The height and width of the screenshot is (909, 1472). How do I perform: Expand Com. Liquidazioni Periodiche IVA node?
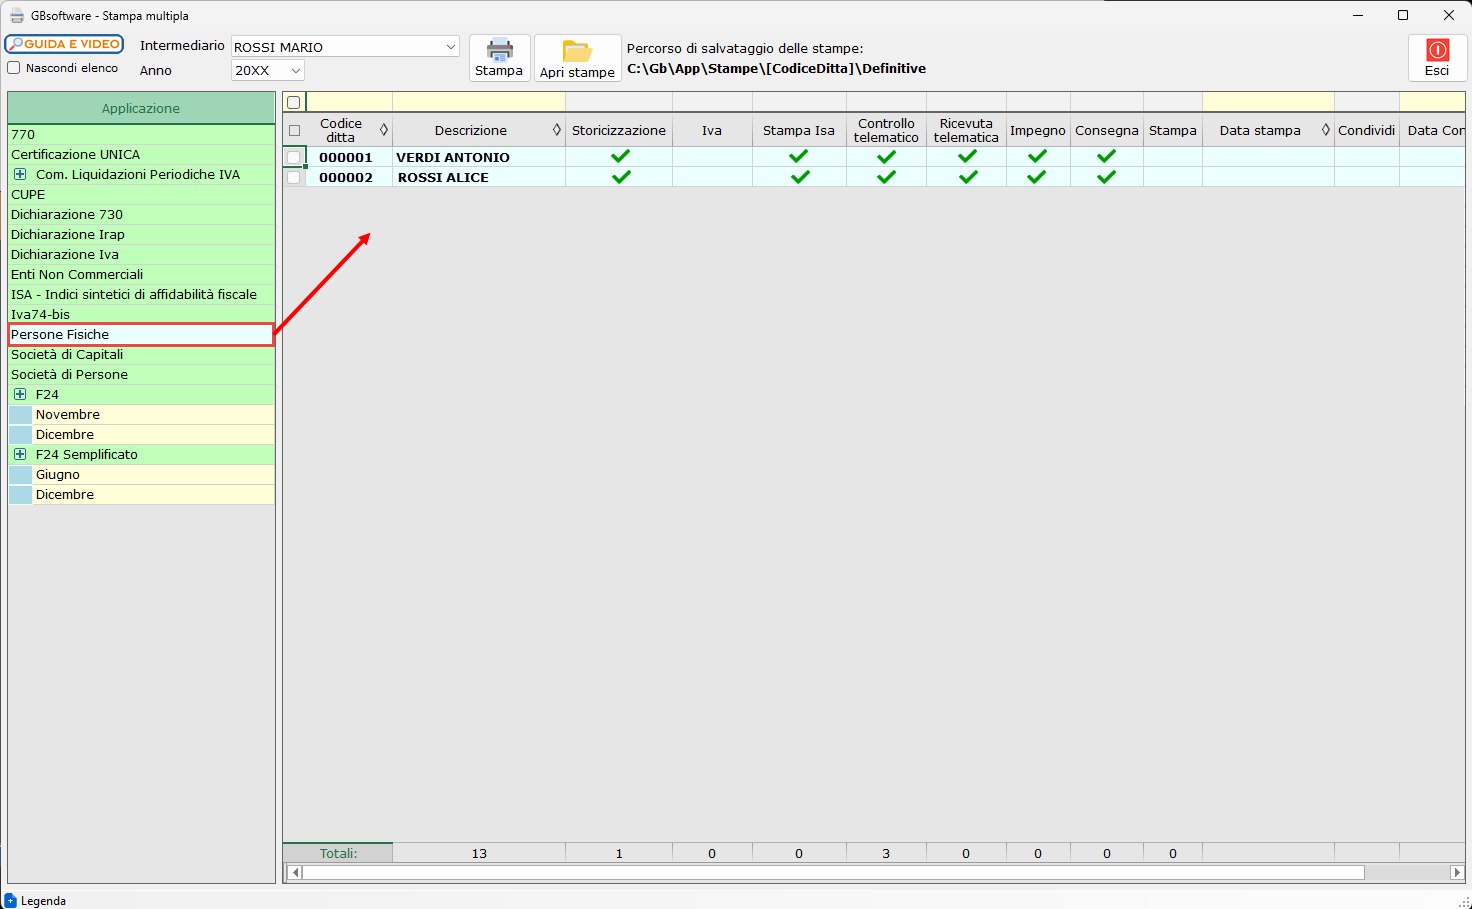click(20, 174)
